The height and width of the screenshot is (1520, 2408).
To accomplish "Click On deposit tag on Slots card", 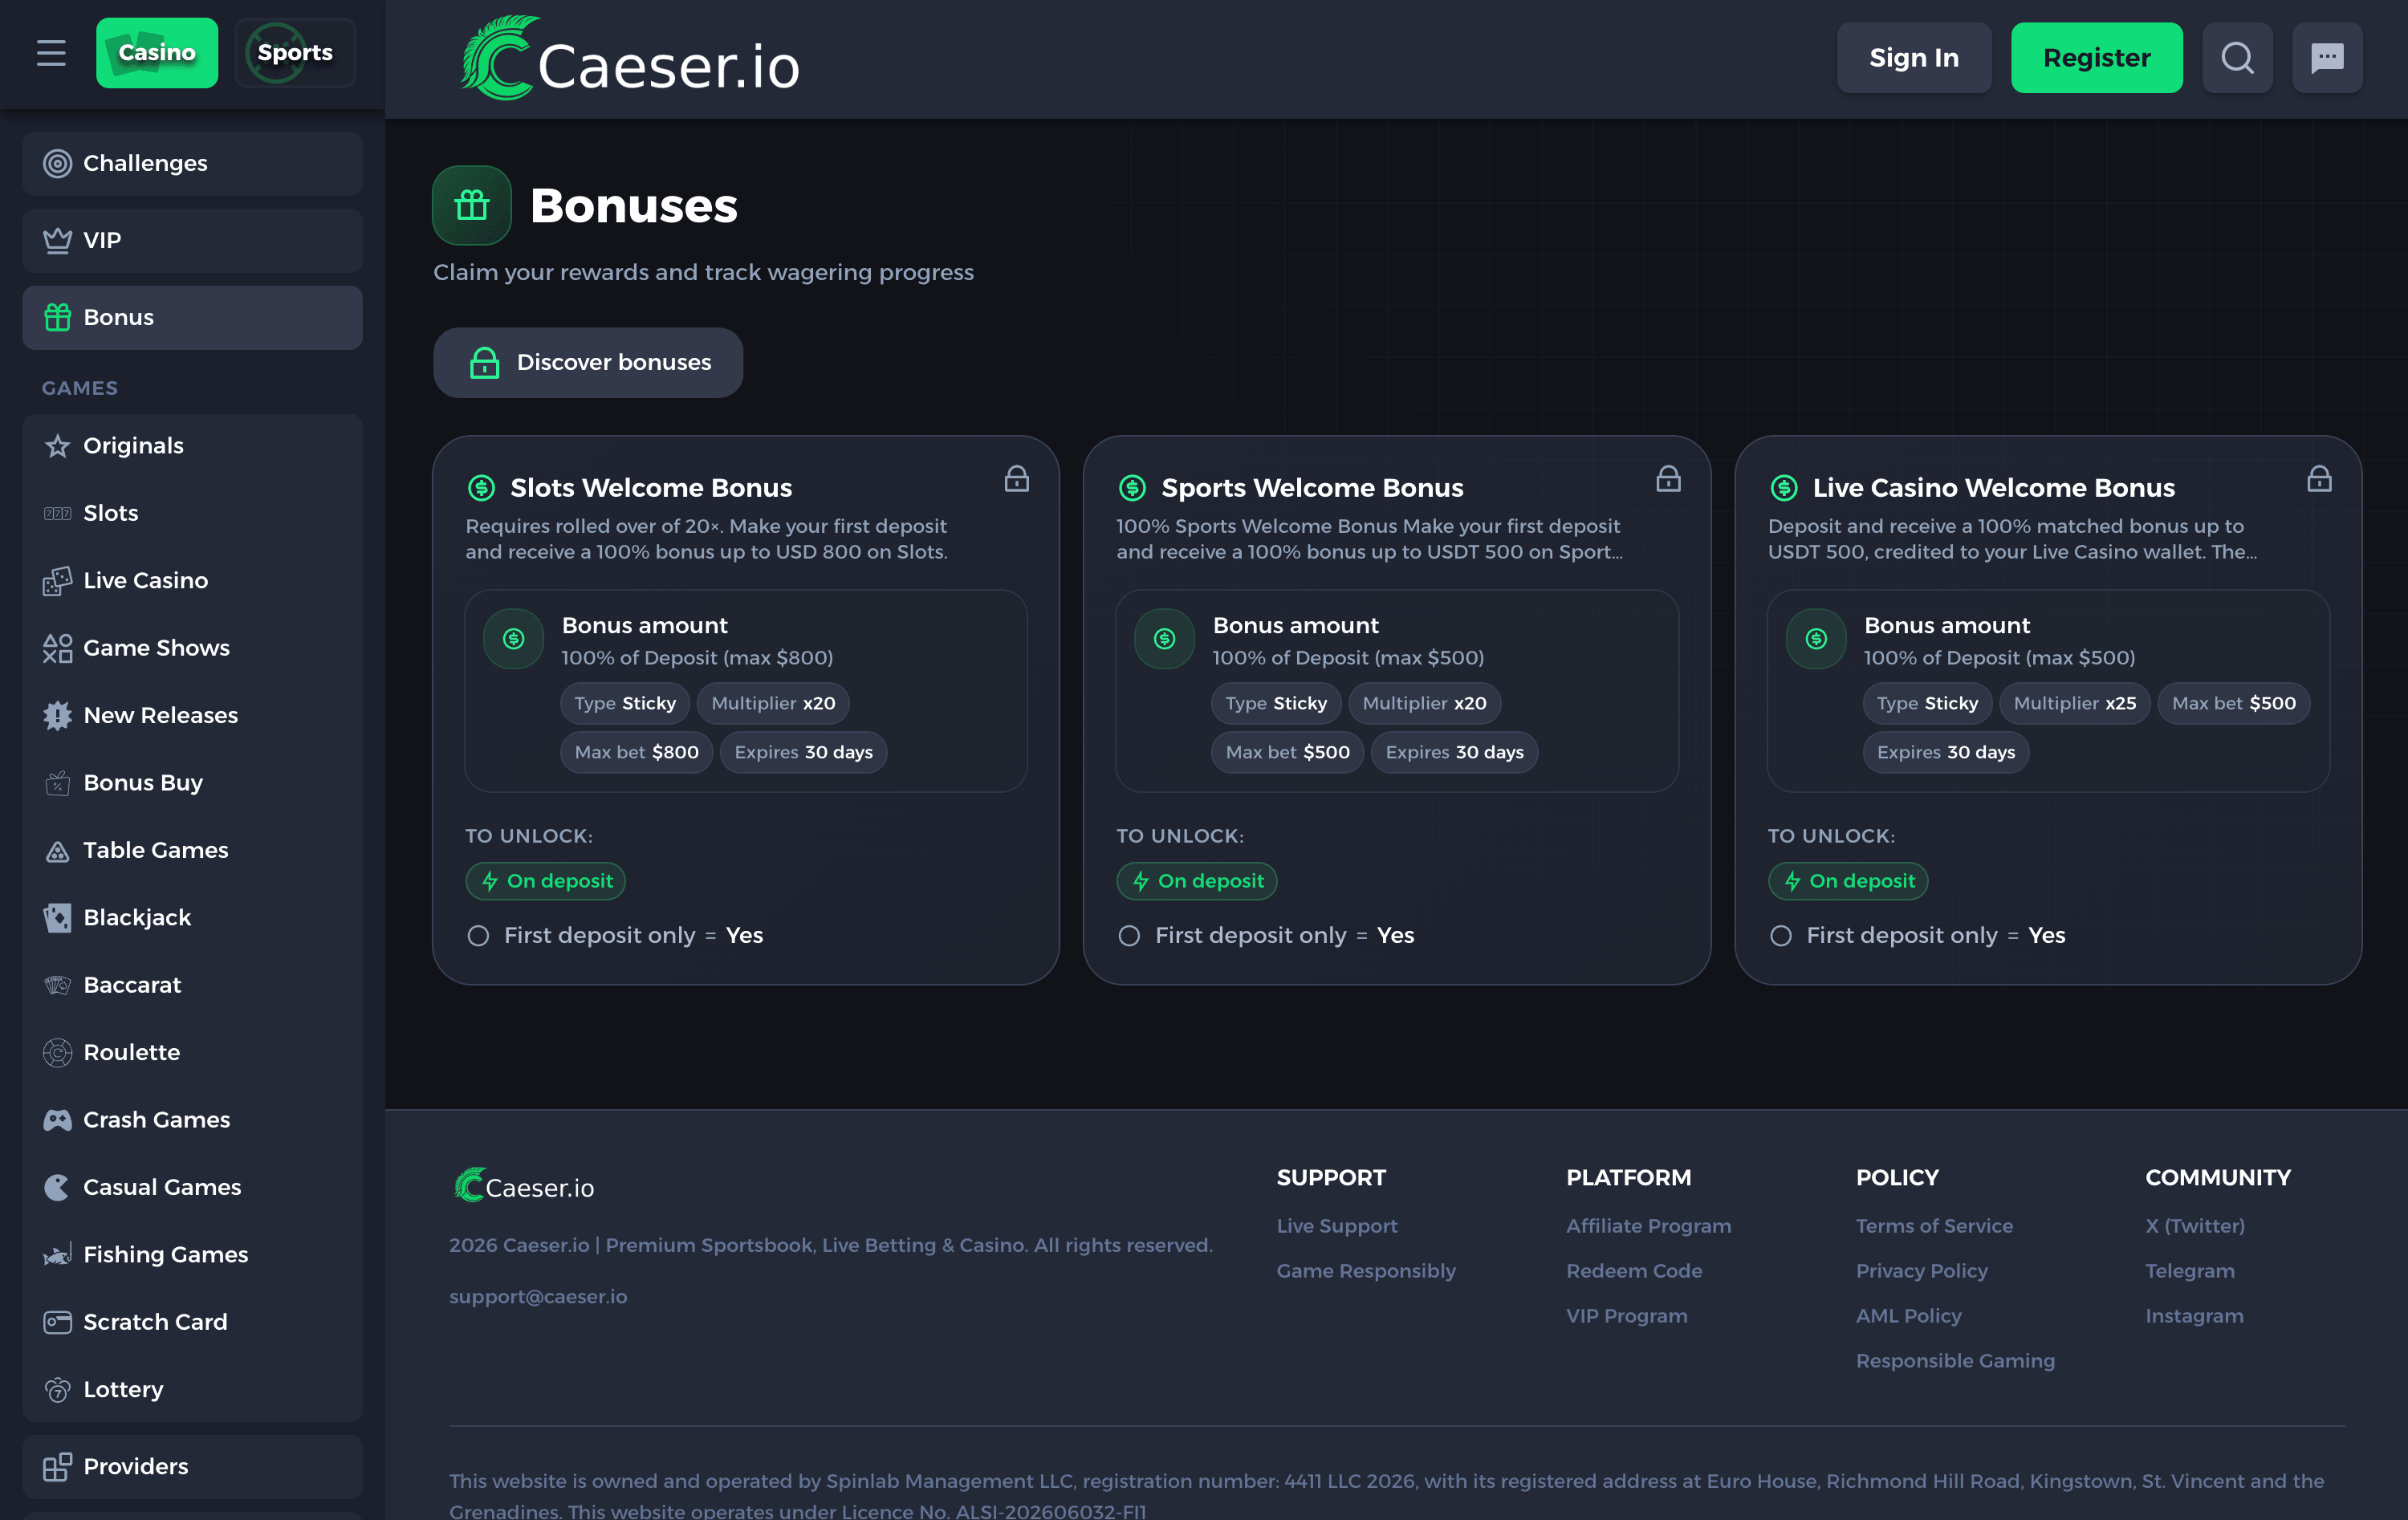I will point(546,881).
